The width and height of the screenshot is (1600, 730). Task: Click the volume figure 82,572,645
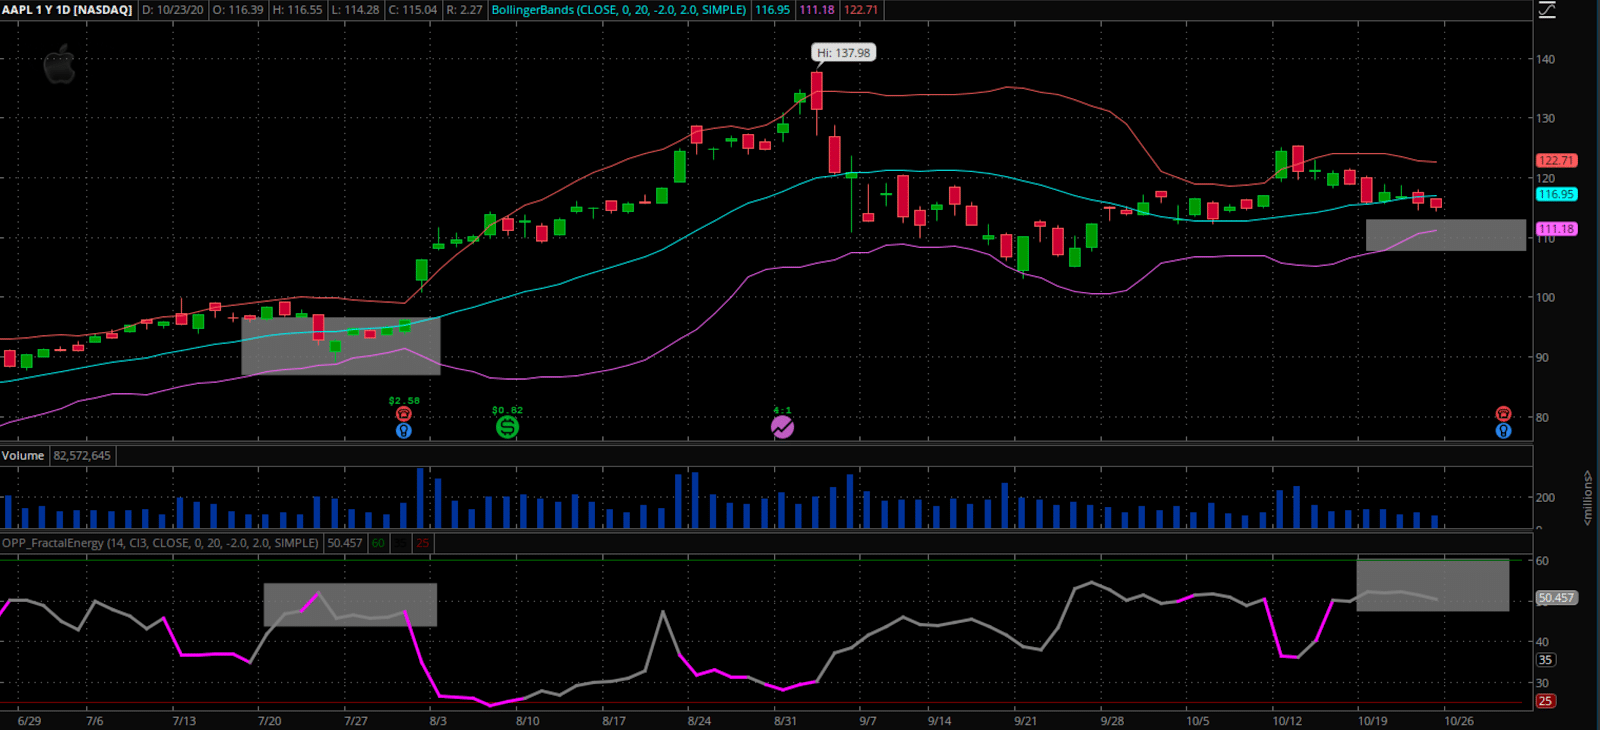coord(83,456)
